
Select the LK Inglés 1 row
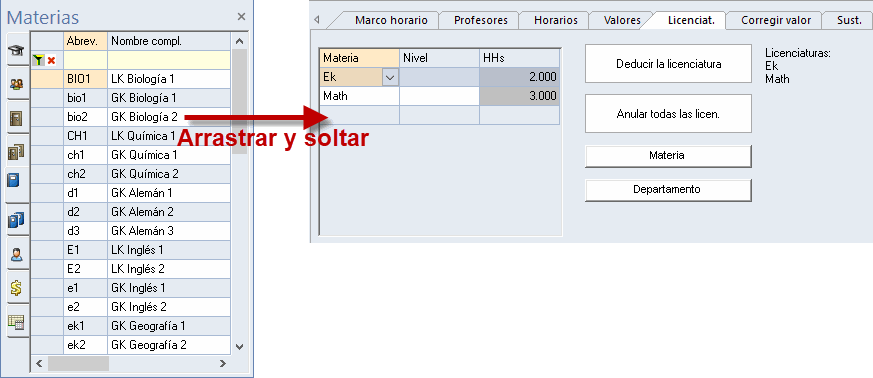[130, 249]
